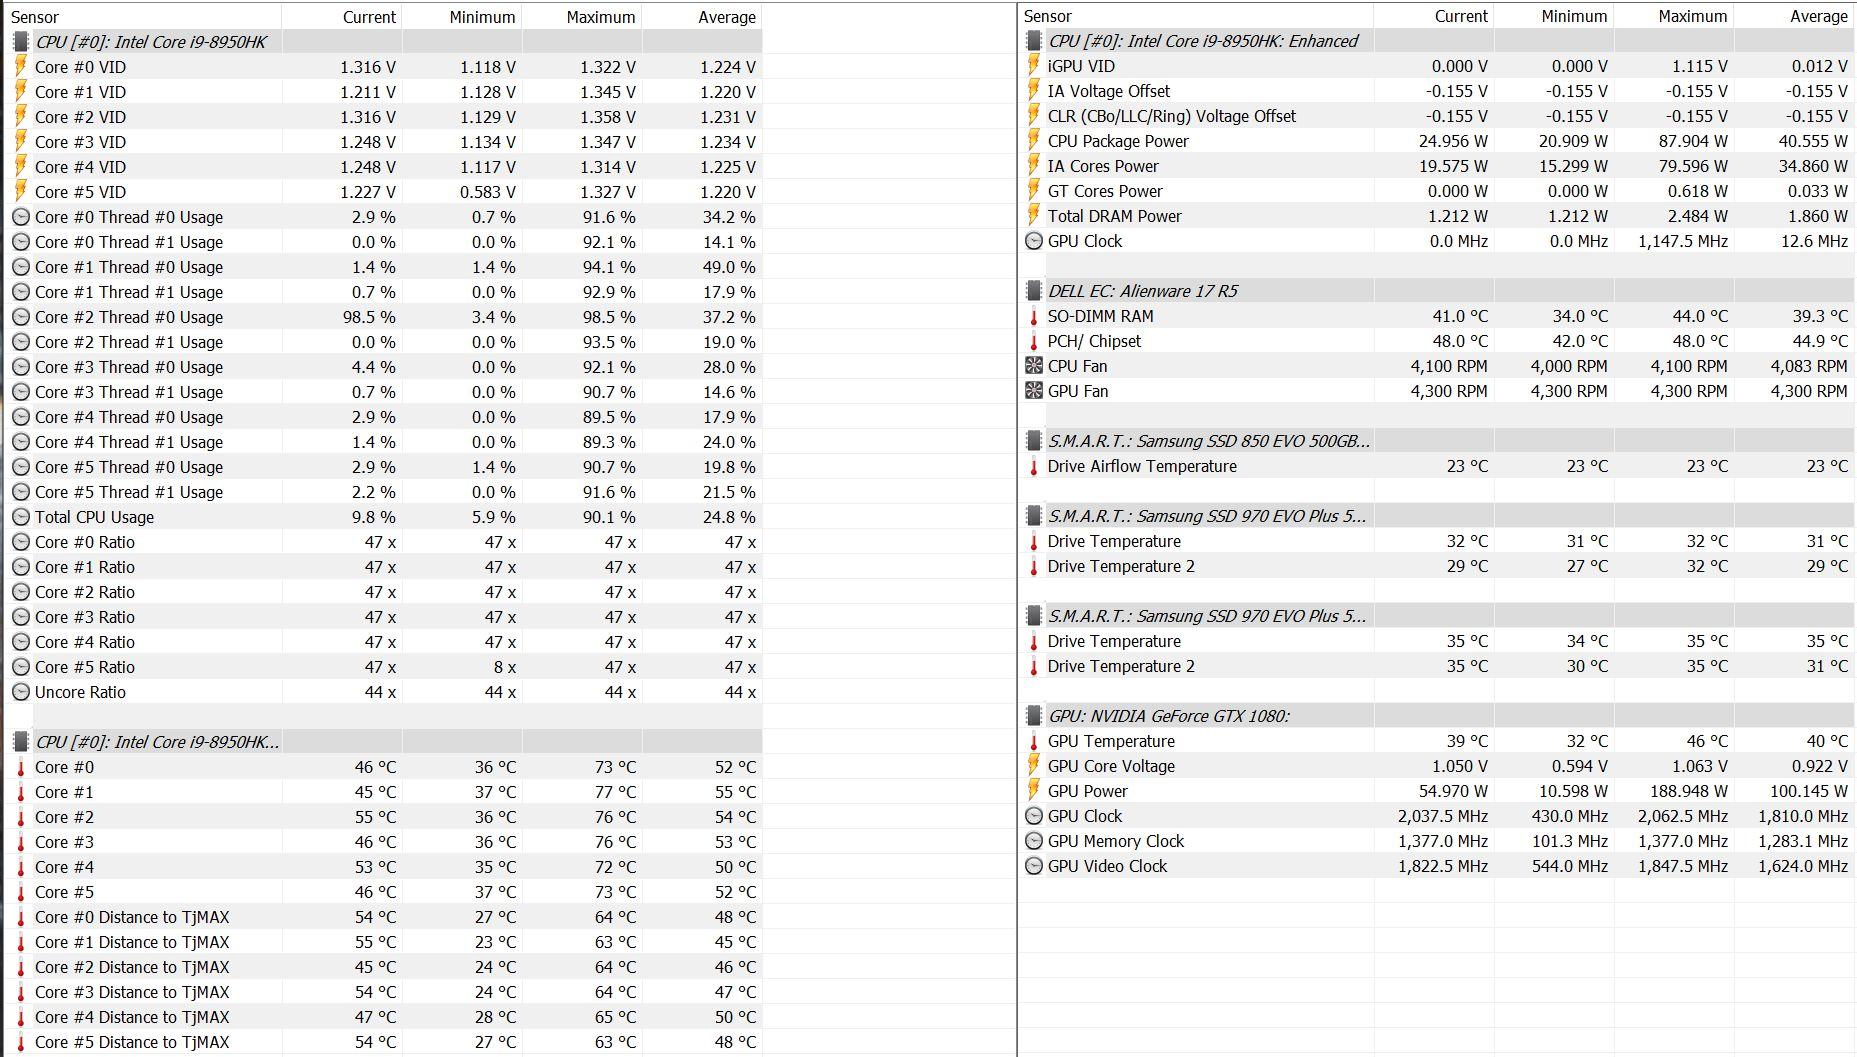
Task: Select the Core #5 Ratio row label
Action: [84, 667]
